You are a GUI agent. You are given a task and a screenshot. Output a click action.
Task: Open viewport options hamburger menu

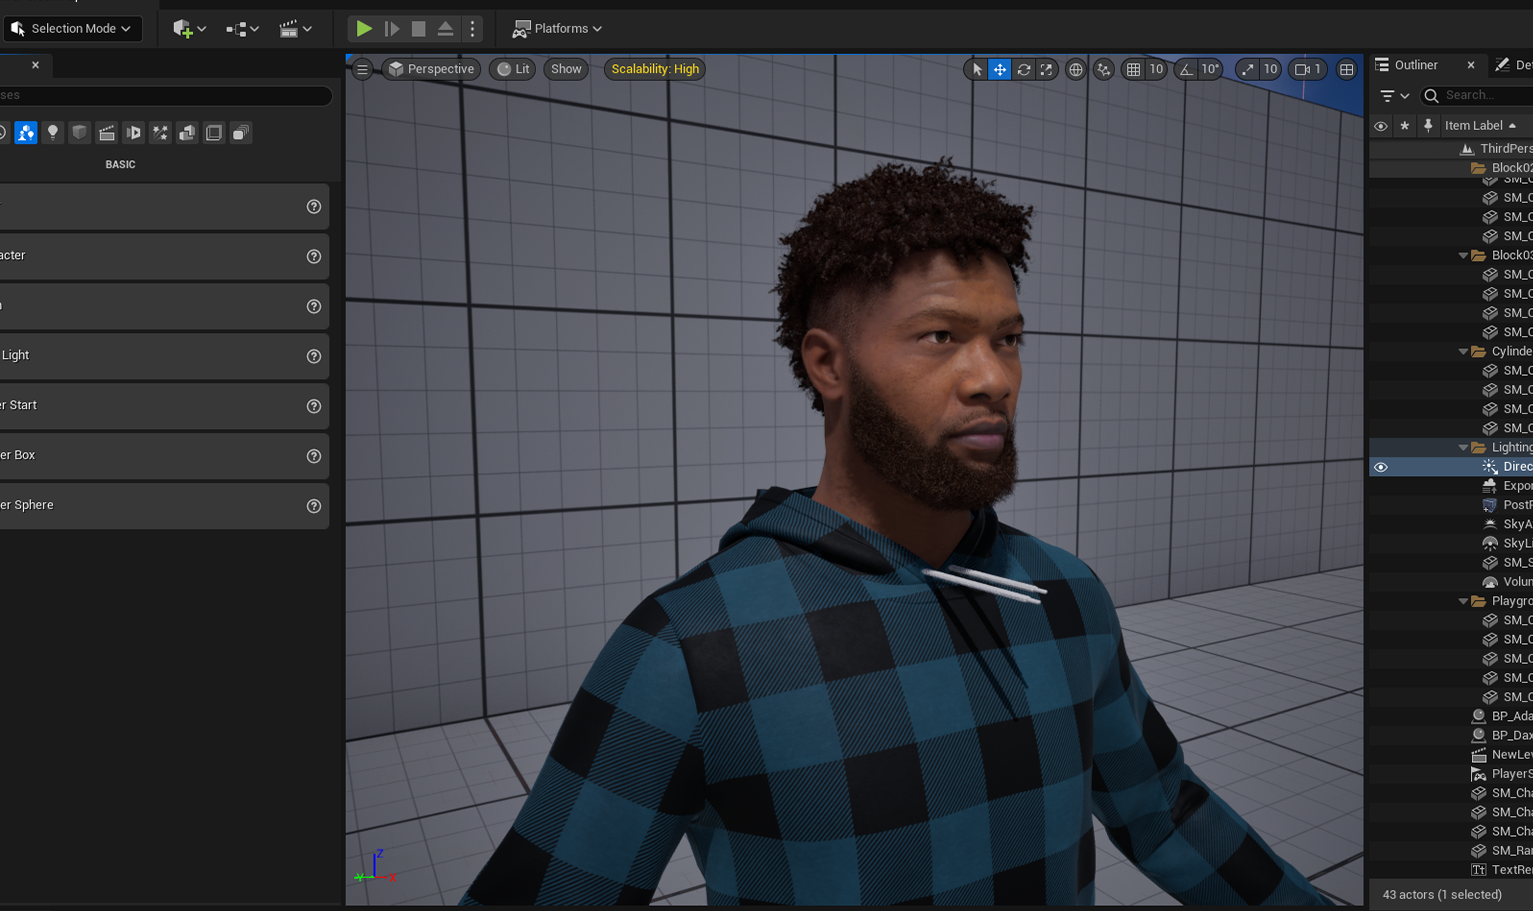362,69
